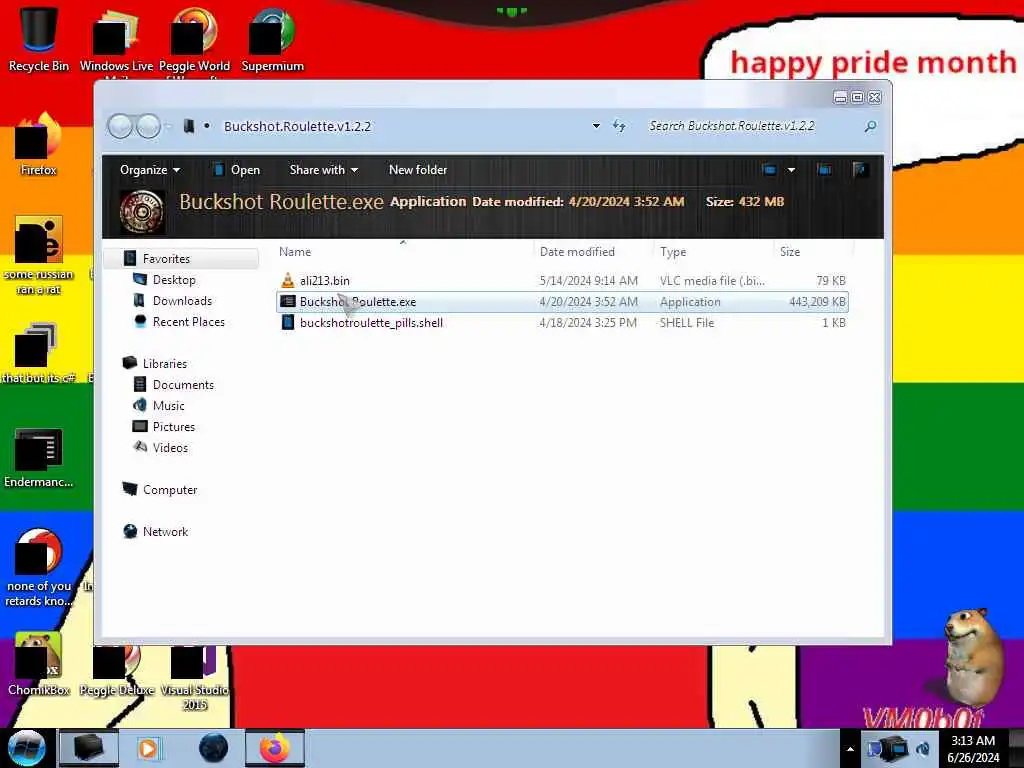Select 'none of you' desktop icon
1024x768 pixels.
[x=38, y=567]
